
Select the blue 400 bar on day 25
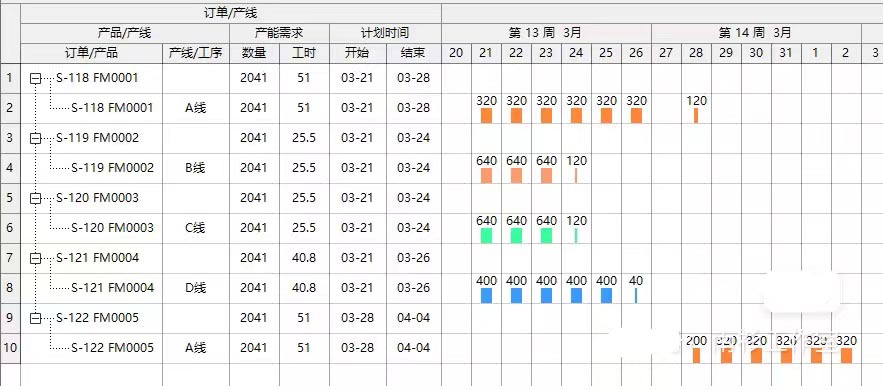[606, 295]
